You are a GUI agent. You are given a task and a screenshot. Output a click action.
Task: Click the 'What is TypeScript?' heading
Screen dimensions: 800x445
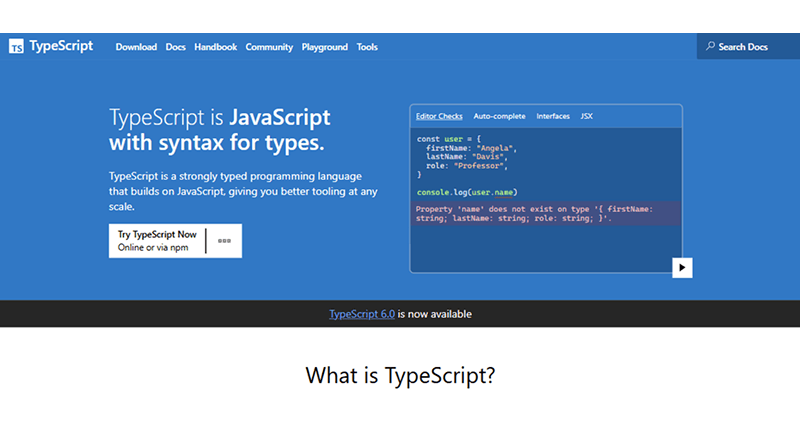pos(400,376)
